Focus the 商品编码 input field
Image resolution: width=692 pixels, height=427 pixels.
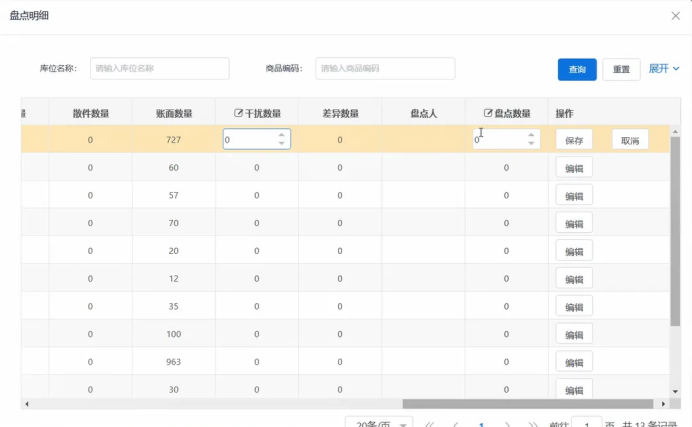tap(385, 68)
